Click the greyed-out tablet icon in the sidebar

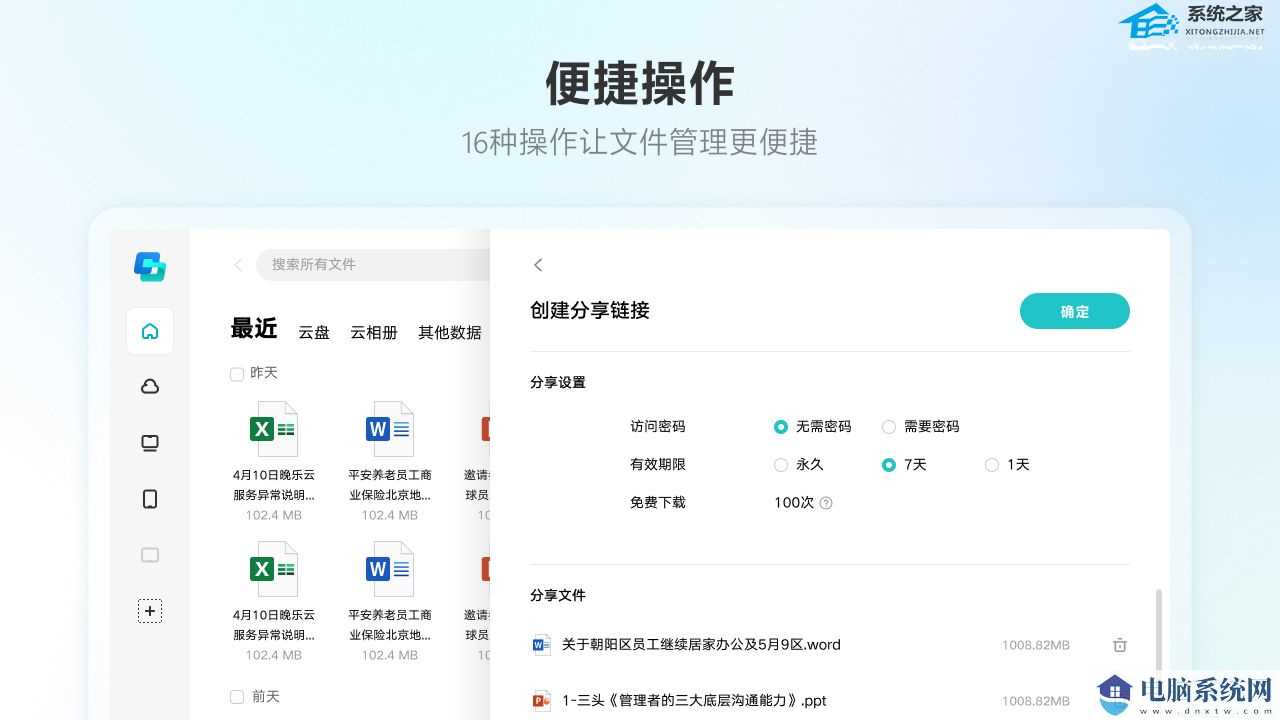pos(150,555)
